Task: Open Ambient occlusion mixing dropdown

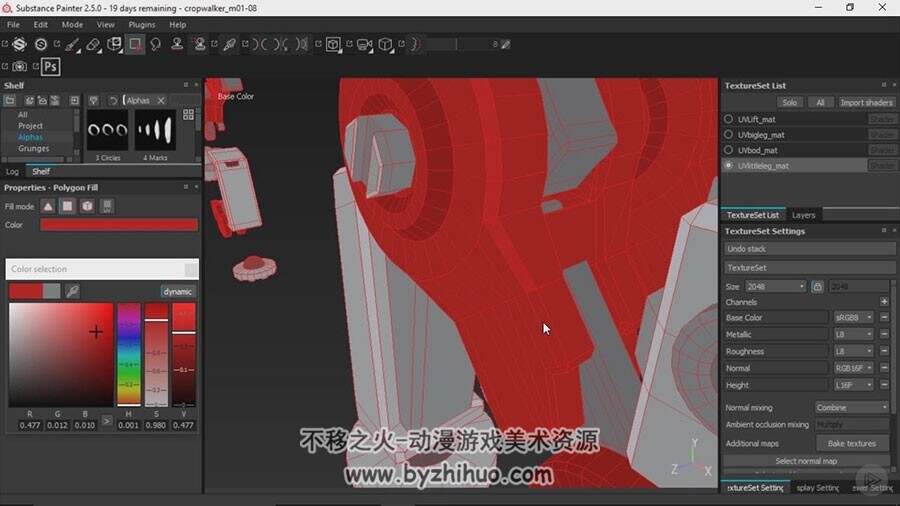Action: pyautogui.click(x=852, y=425)
